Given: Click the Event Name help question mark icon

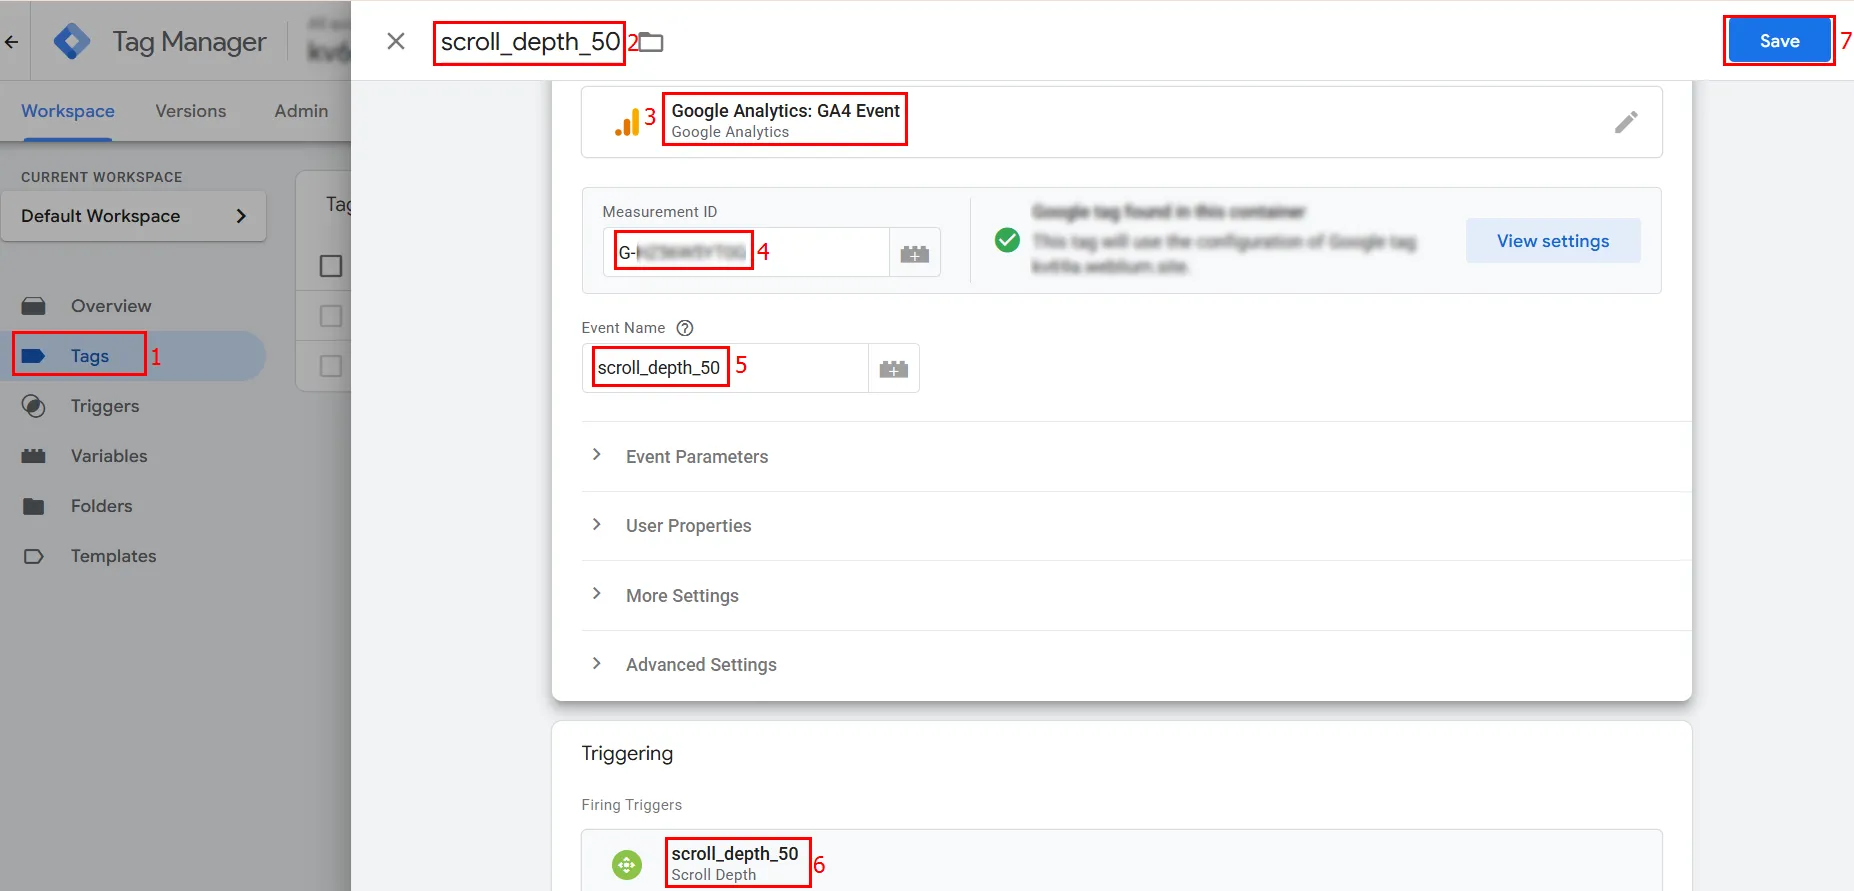Looking at the screenshot, I should point(685,328).
